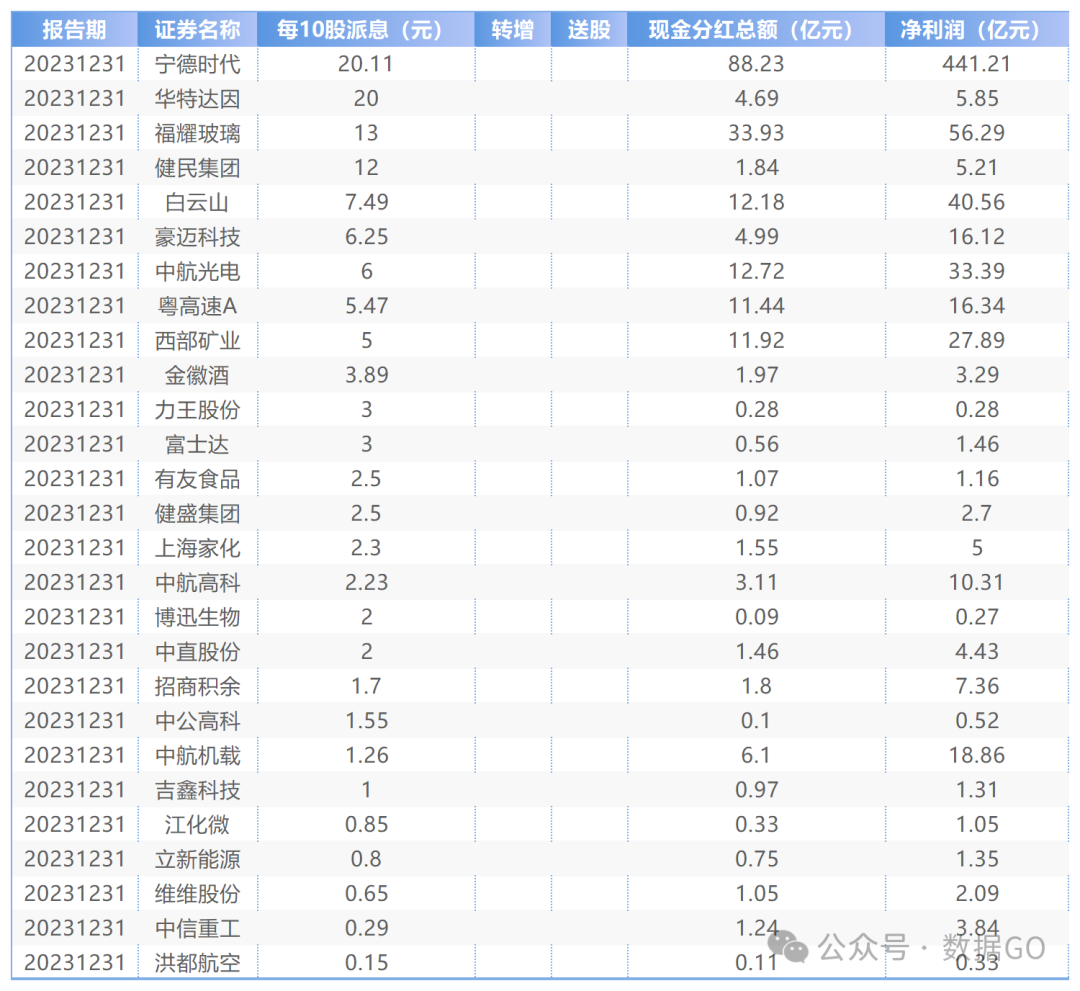Click the cash dividend total 12.72
The height and width of the screenshot is (991, 1080).
(x=756, y=271)
